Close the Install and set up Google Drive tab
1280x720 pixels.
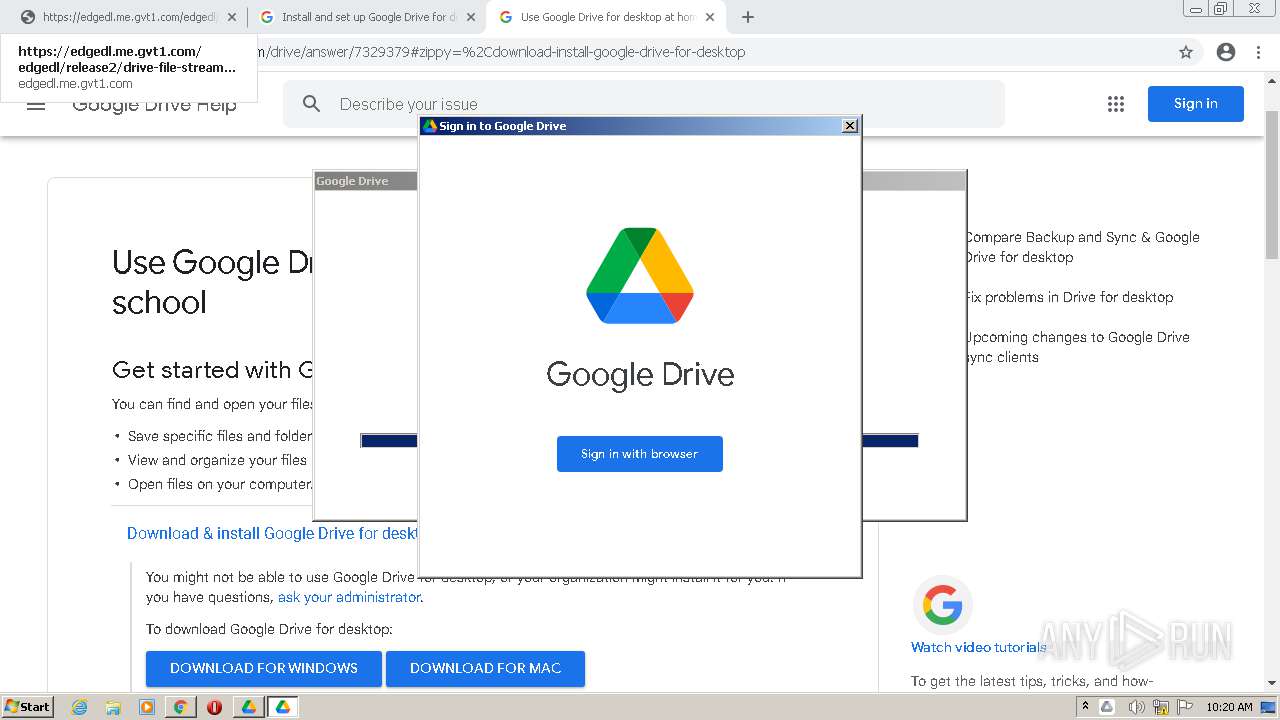pos(471,17)
